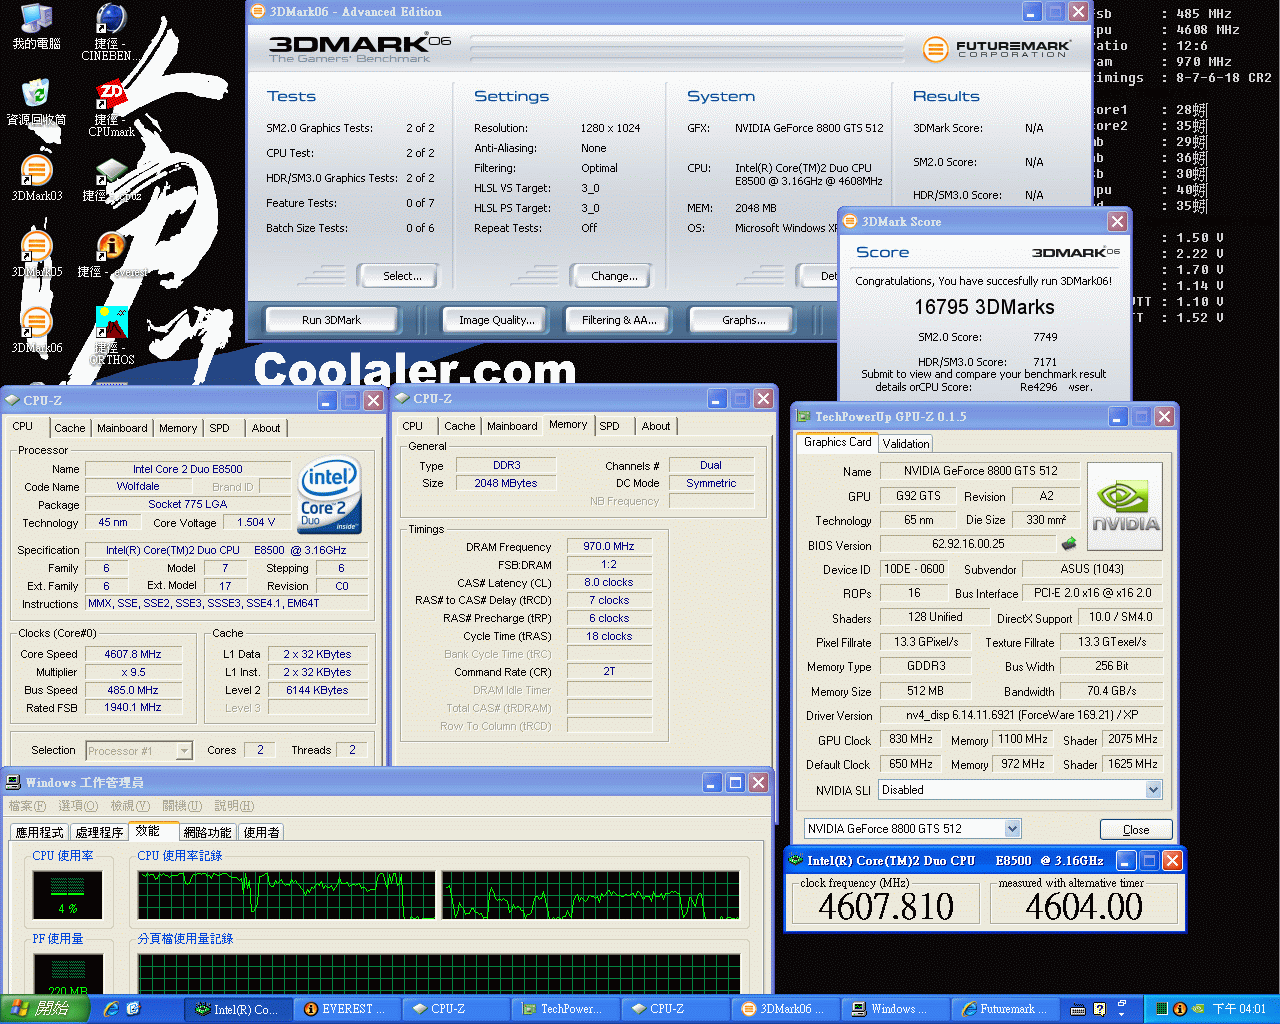1280x1024 pixels.
Task: Switch to CPU tab in Memory CPU-Z window
Action: [413, 426]
